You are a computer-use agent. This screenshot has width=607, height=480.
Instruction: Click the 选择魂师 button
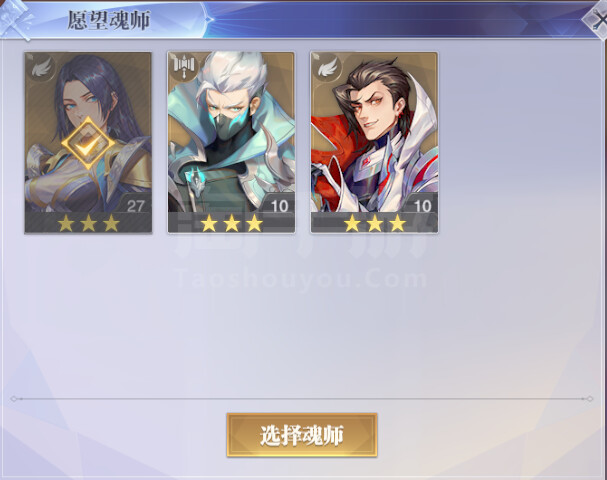302,435
